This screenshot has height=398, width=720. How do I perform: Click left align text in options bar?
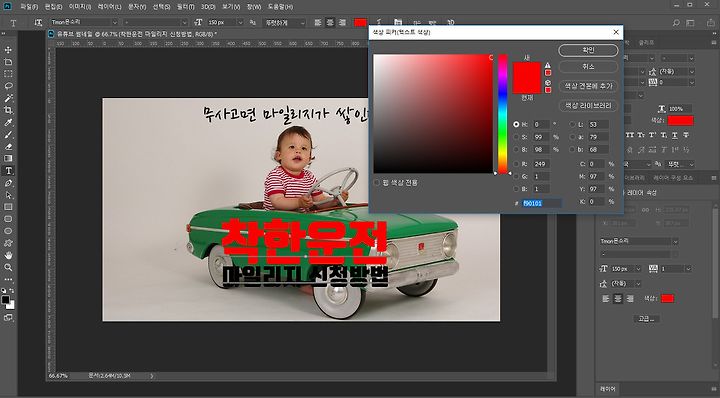coord(318,22)
